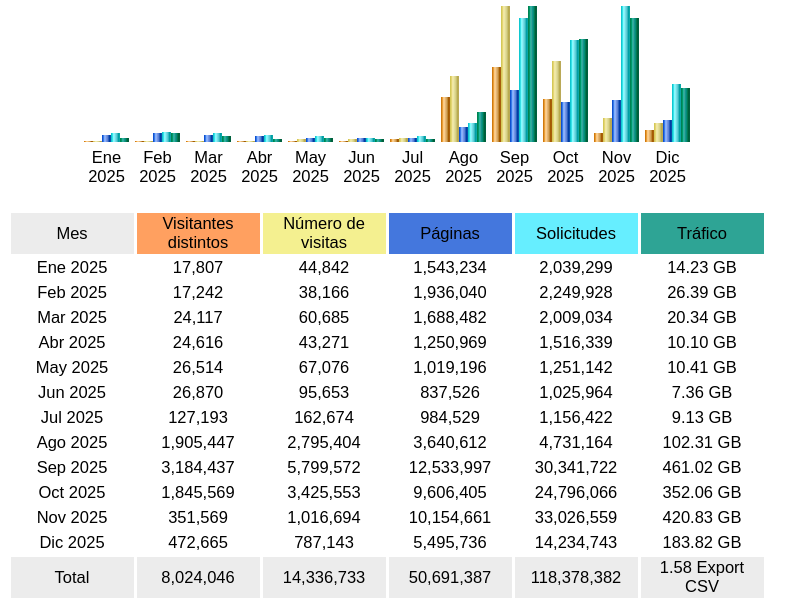Click the tall cyan bar for Nov 2025
The image size is (792, 614).
click(x=625, y=75)
